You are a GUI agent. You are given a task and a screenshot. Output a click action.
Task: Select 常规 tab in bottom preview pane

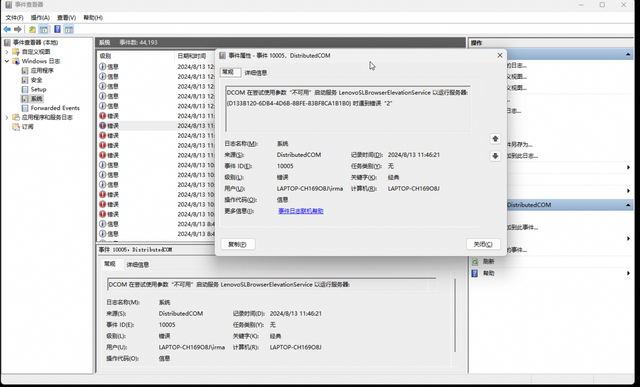110,264
